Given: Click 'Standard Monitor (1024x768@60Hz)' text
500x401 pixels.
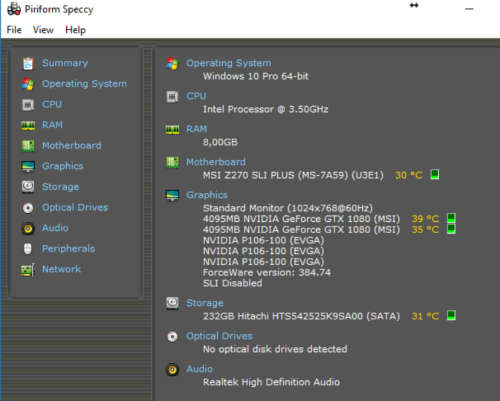Looking at the screenshot, I should [288, 208].
